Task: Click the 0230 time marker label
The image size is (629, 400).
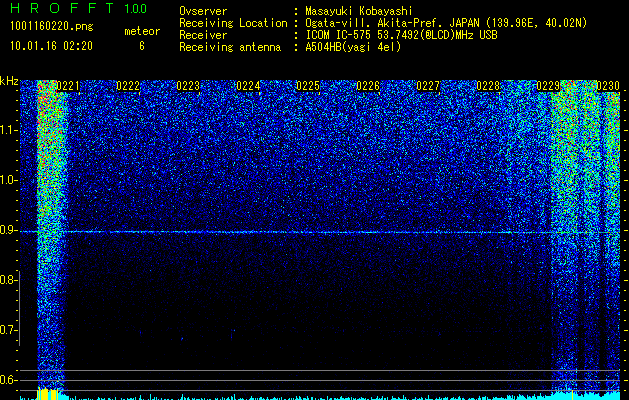Action: (x=608, y=86)
